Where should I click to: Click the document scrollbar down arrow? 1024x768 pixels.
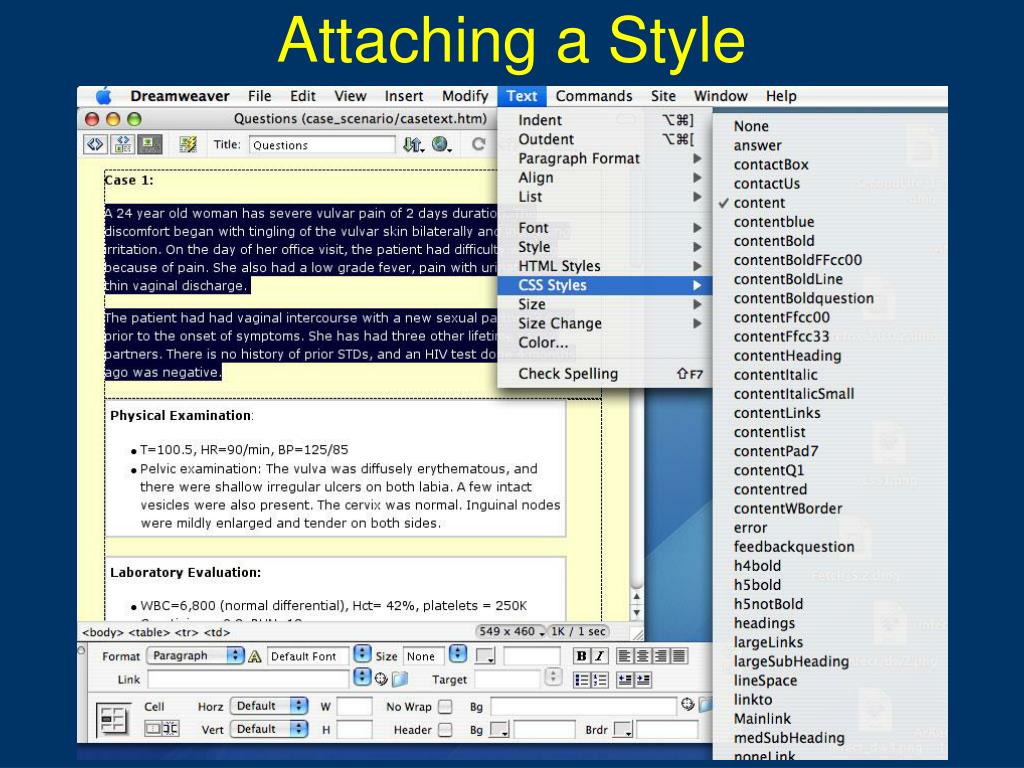[636, 613]
